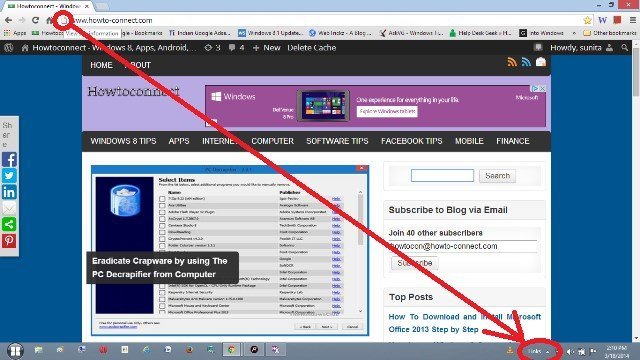Open the Web Index - A blog bookmark
Screen dimensions: 640x360
[x=340, y=33]
